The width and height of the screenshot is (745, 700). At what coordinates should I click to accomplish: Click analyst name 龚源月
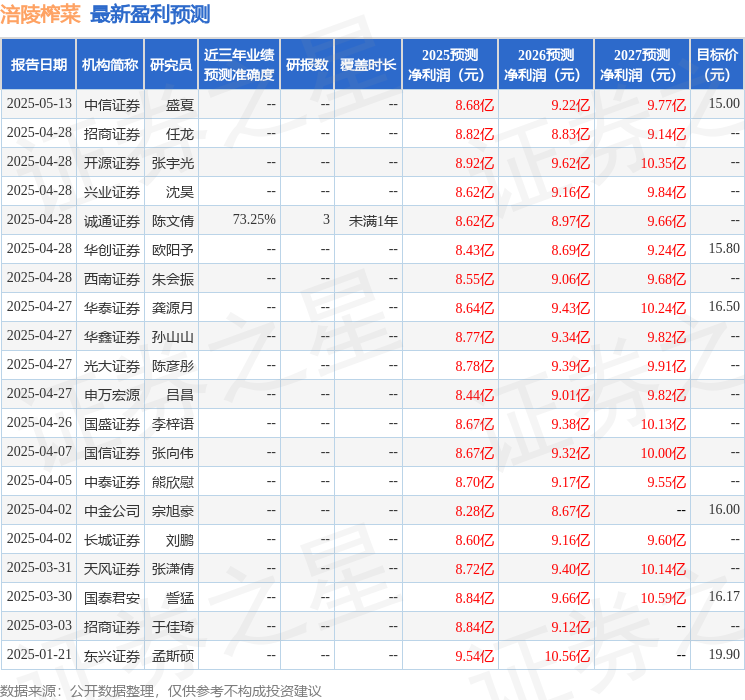coord(172,308)
